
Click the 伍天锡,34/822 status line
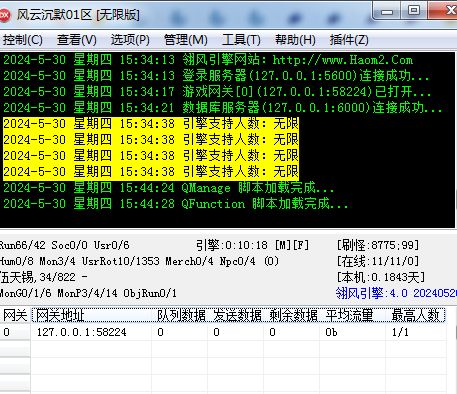tap(44, 277)
